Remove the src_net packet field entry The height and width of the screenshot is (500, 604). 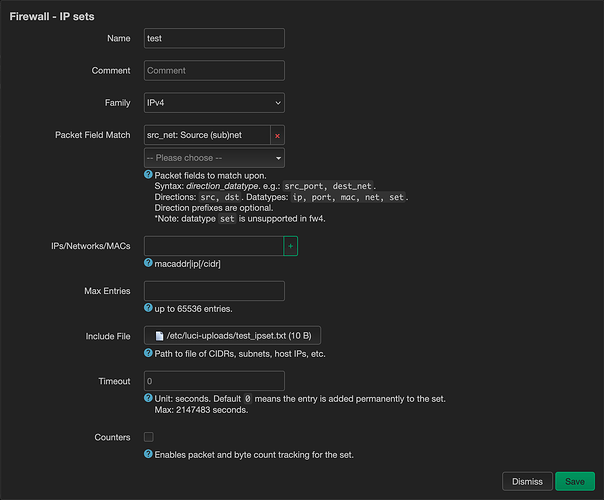277,135
